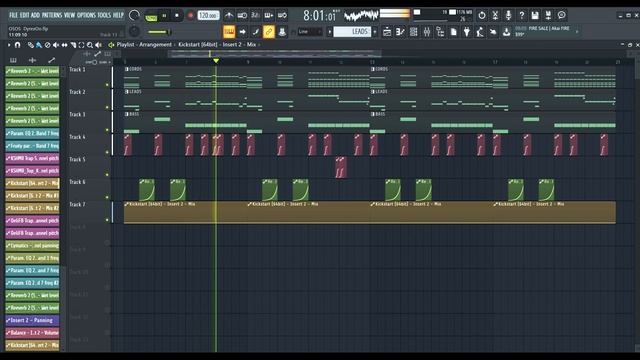Click the yellow playhead marker
The height and width of the screenshot is (360, 640).
(216, 61)
